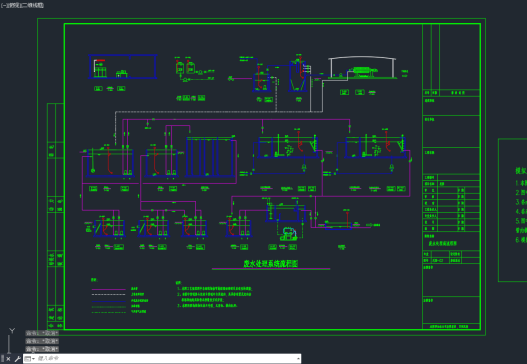Open recent commands dropdown in command line
This screenshot has height=364, width=527.
30,359
